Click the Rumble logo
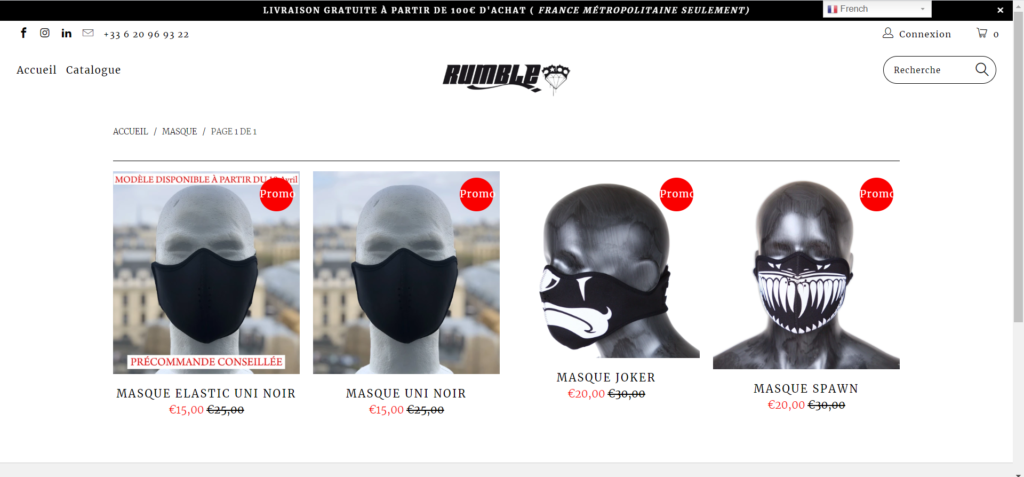The image size is (1024, 477). [x=506, y=78]
